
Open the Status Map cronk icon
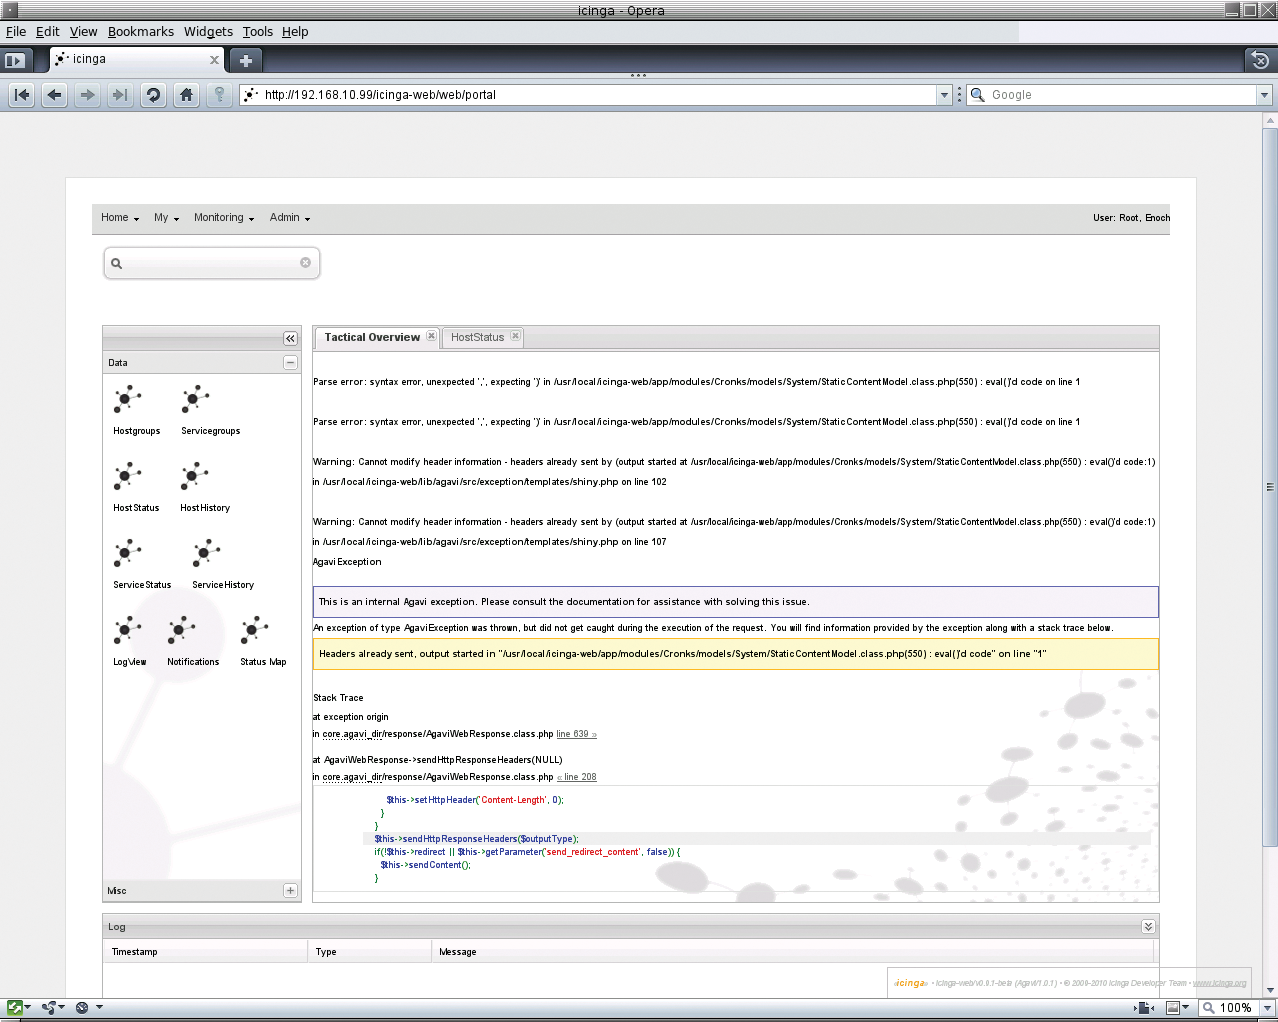point(254,630)
